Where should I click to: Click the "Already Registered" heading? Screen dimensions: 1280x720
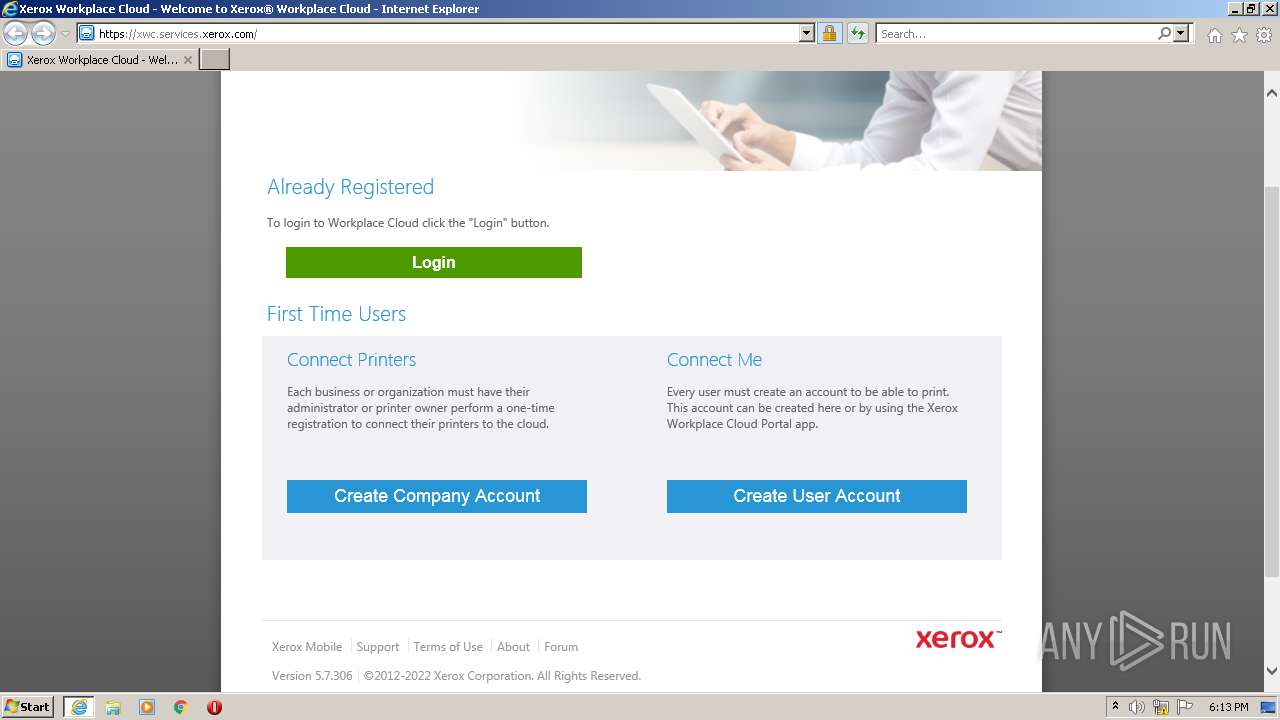350,187
